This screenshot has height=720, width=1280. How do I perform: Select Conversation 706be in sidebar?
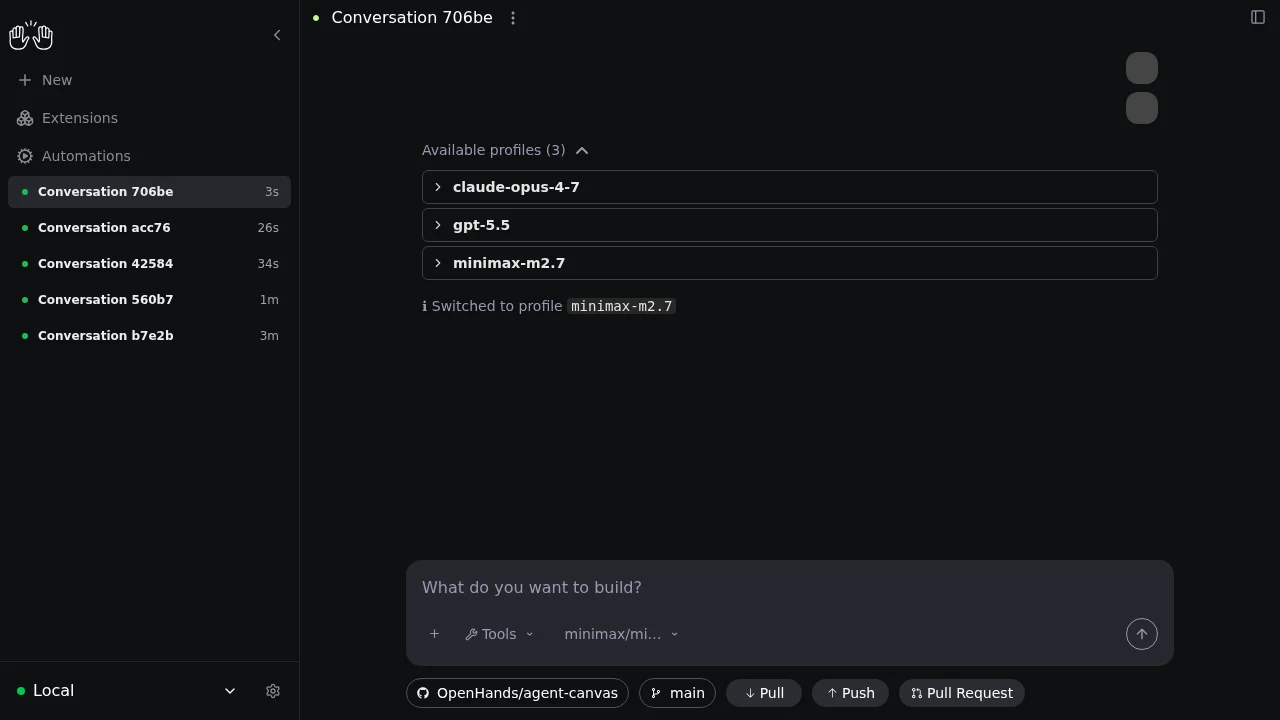pos(149,192)
